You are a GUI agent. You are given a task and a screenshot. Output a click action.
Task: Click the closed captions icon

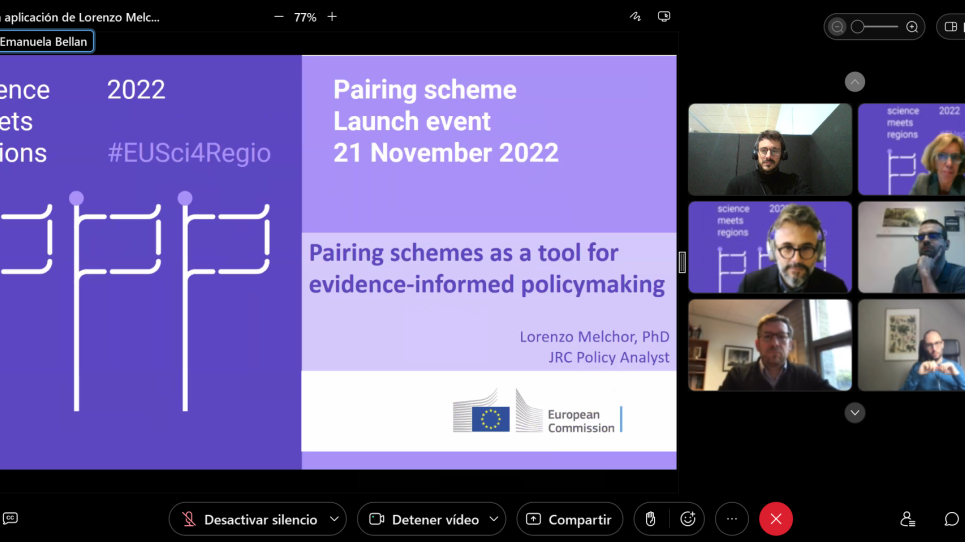10,519
